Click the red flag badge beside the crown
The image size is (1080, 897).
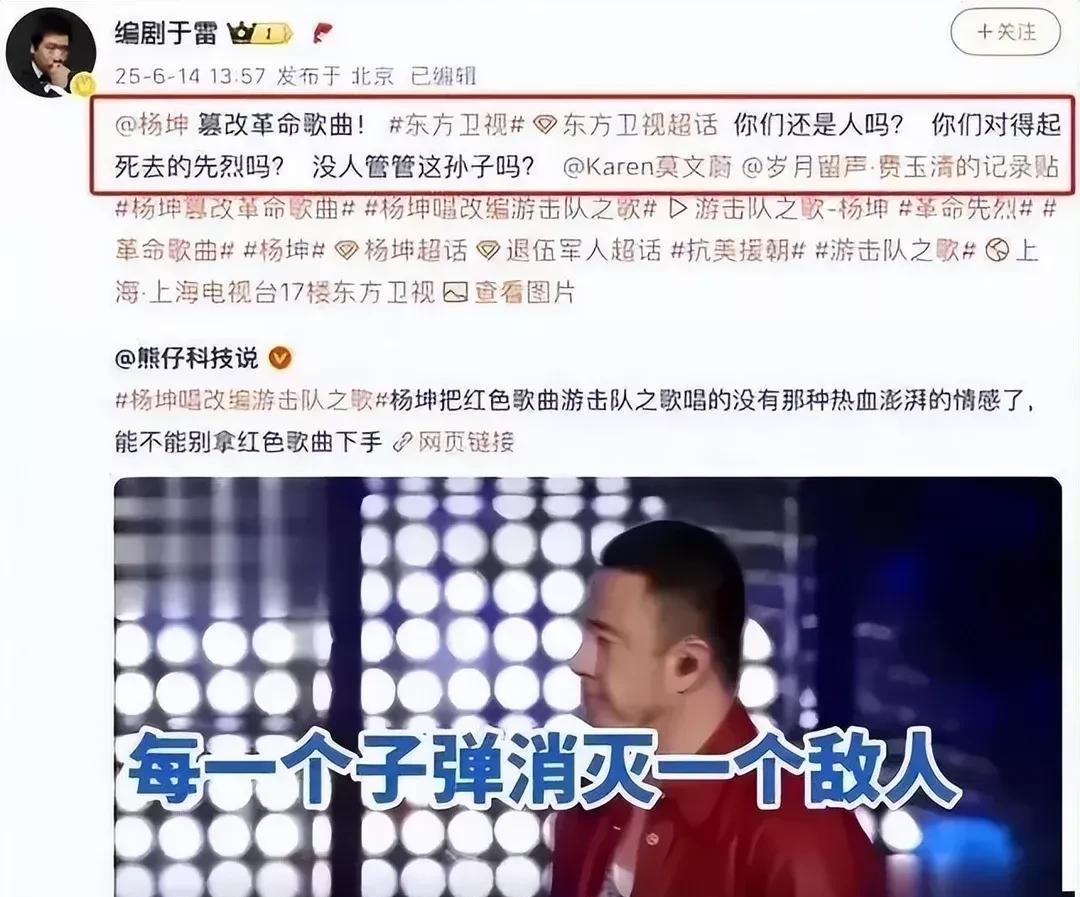[322, 32]
